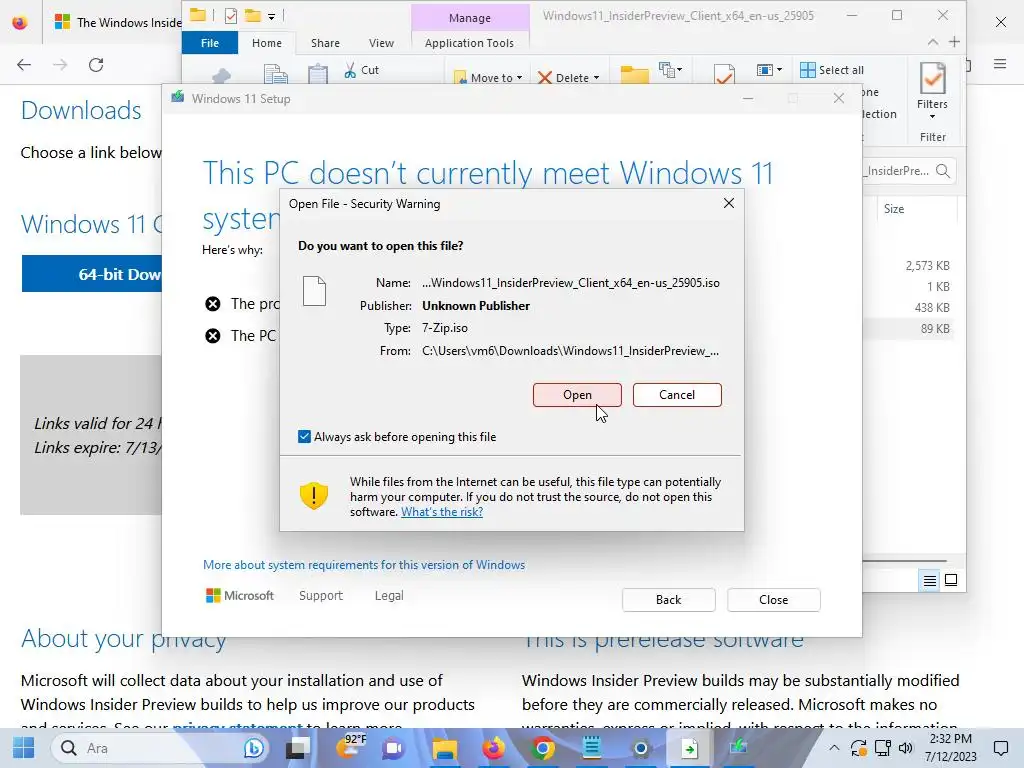Image resolution: width=1024 pixels, height=768 pixels.
Task: Switch to Share tab in File Explorer
Action: click(x=325, y=43)
